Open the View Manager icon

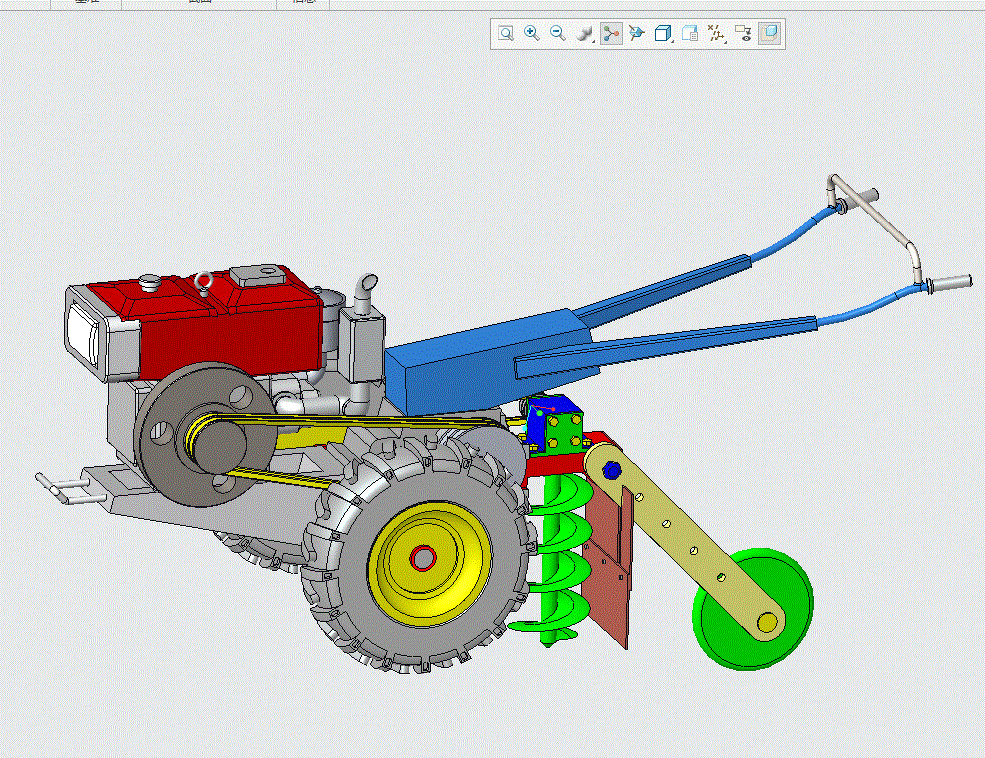pyautogui.click(x=690, y=33)
